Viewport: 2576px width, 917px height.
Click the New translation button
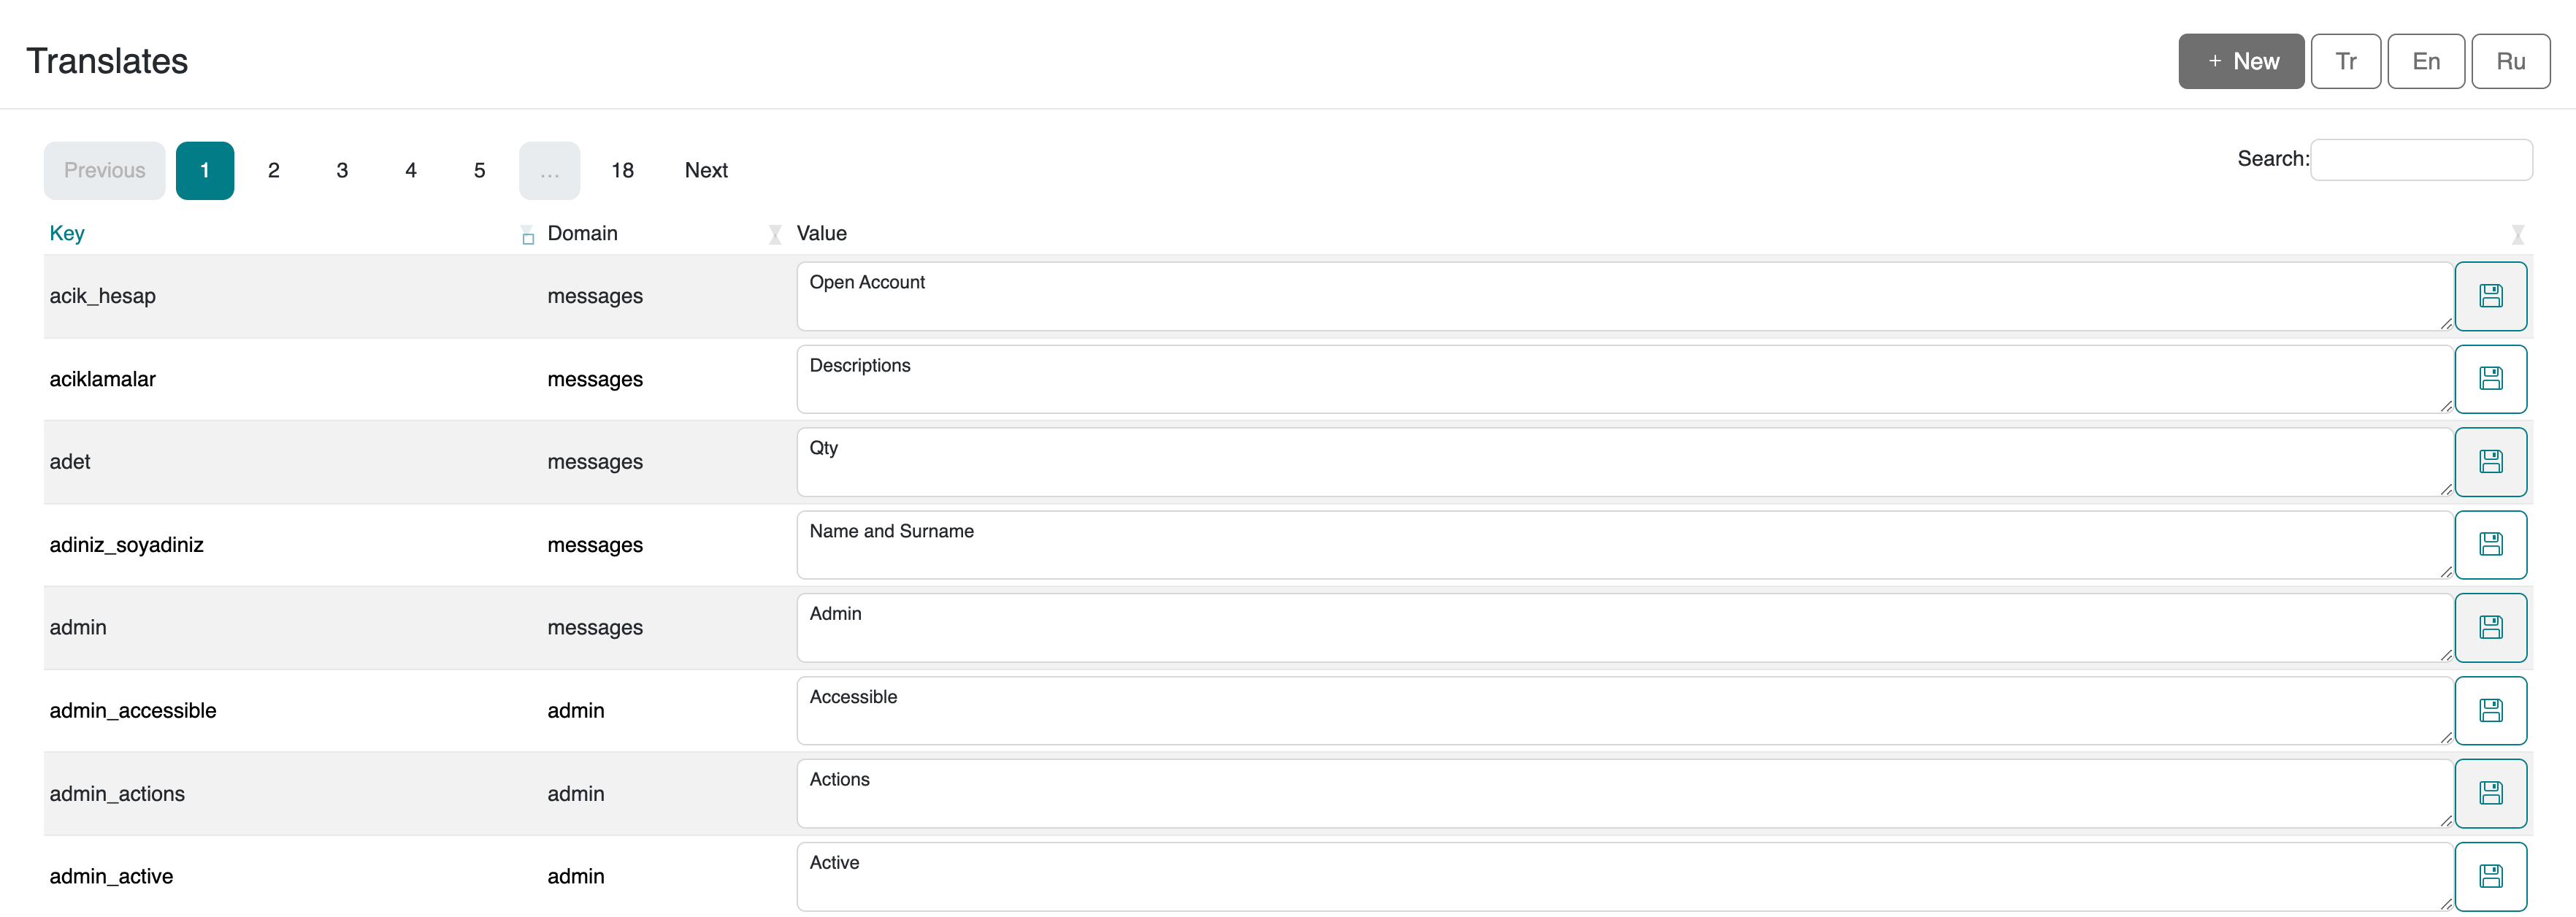coord(2240,61)
